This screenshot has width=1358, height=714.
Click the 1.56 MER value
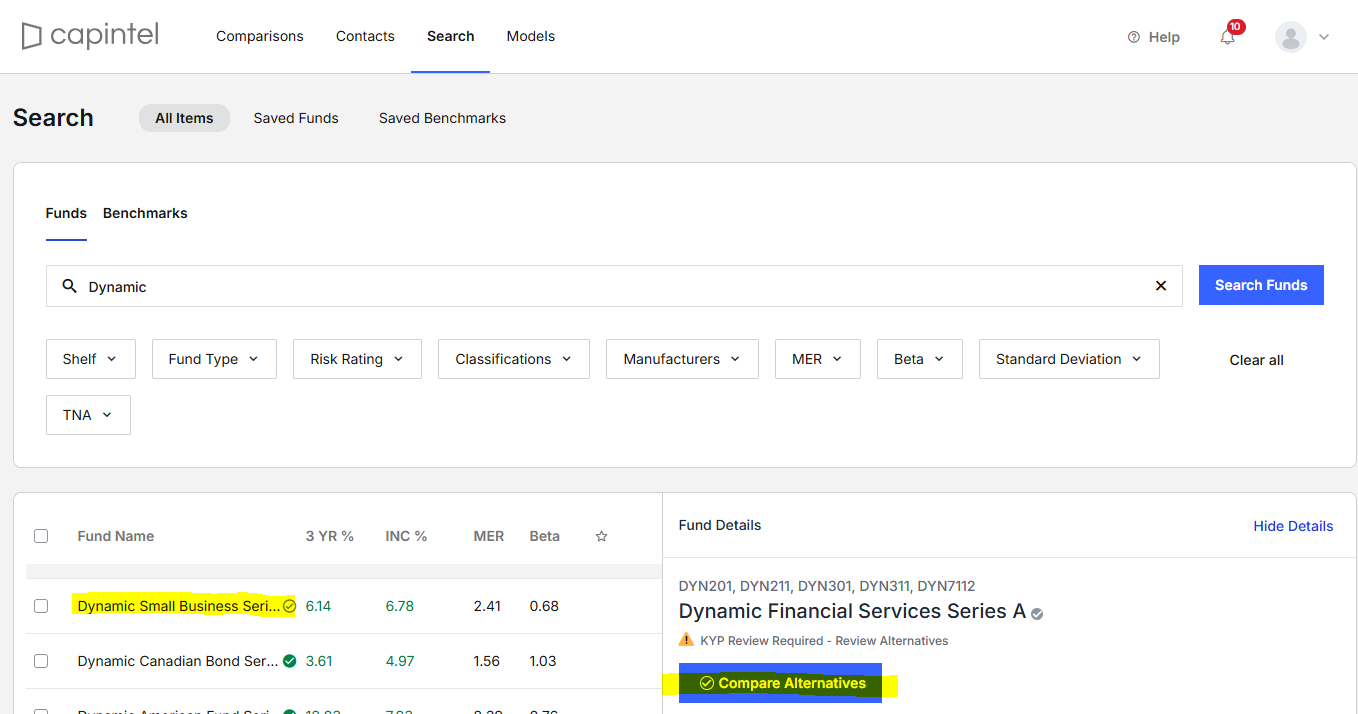[x=488, y=661]
